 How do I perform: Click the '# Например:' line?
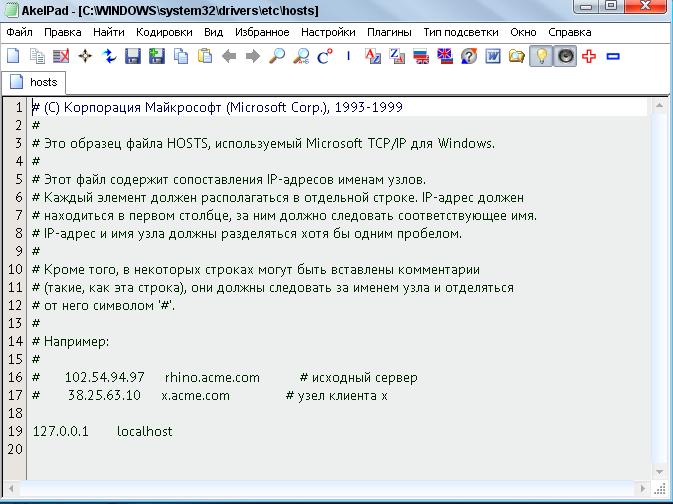pos(70,342)
